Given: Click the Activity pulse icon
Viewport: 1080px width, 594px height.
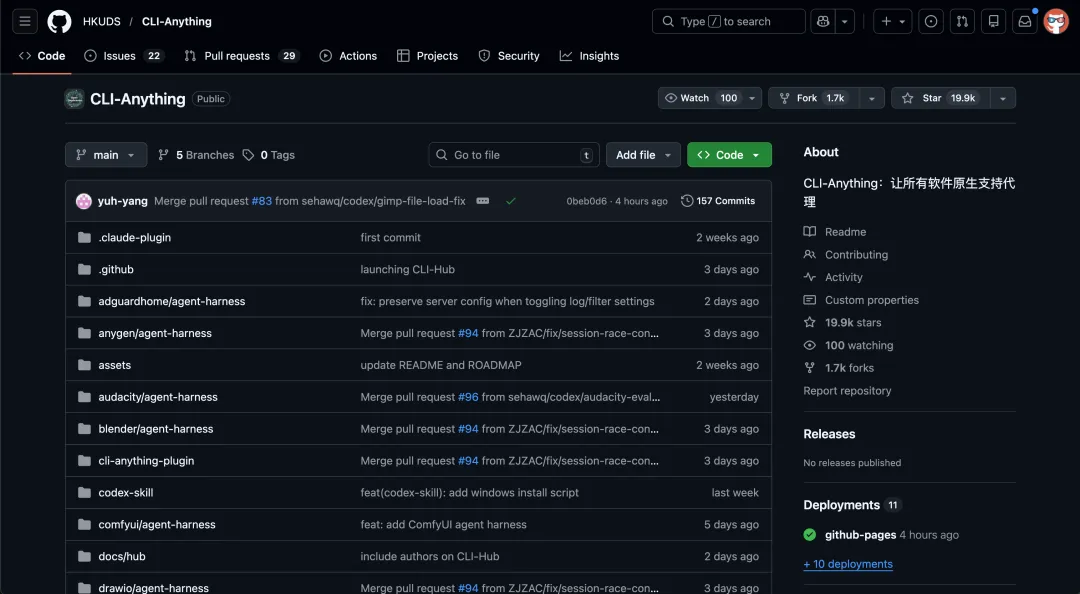Looking at the screenshot, I should pos(809,277).
